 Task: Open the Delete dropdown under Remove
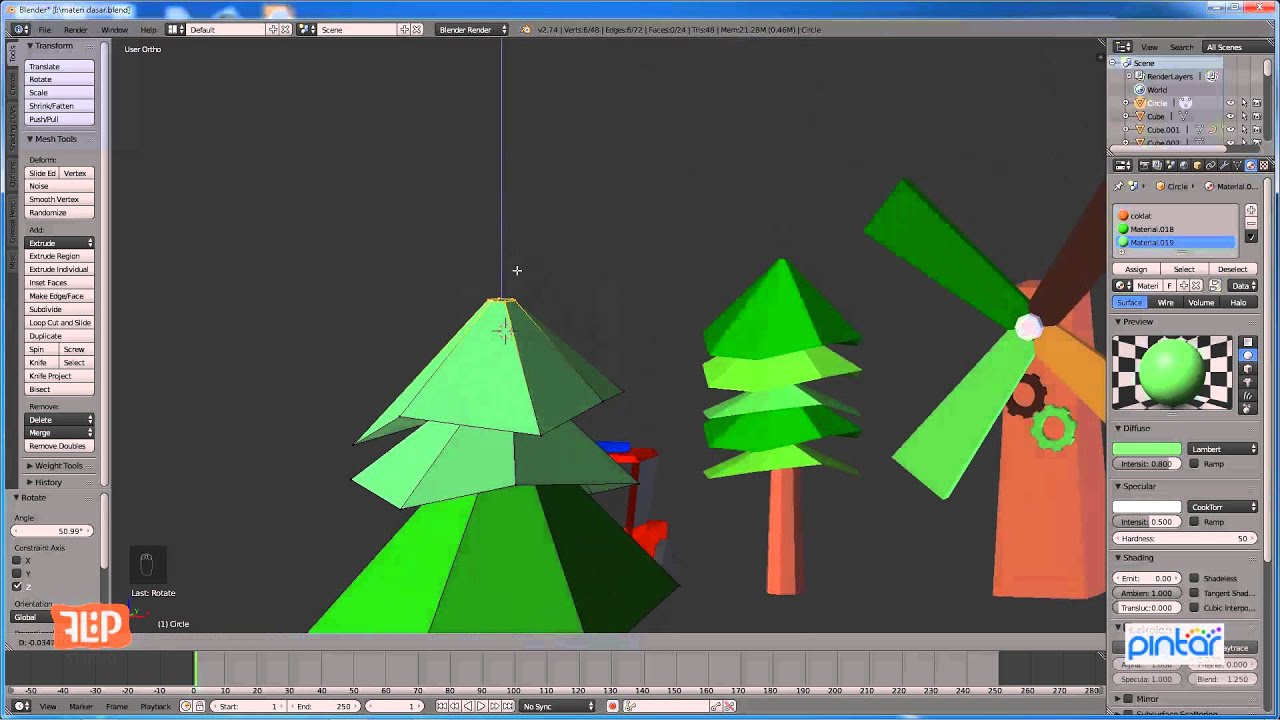click(x=60, y=420)
